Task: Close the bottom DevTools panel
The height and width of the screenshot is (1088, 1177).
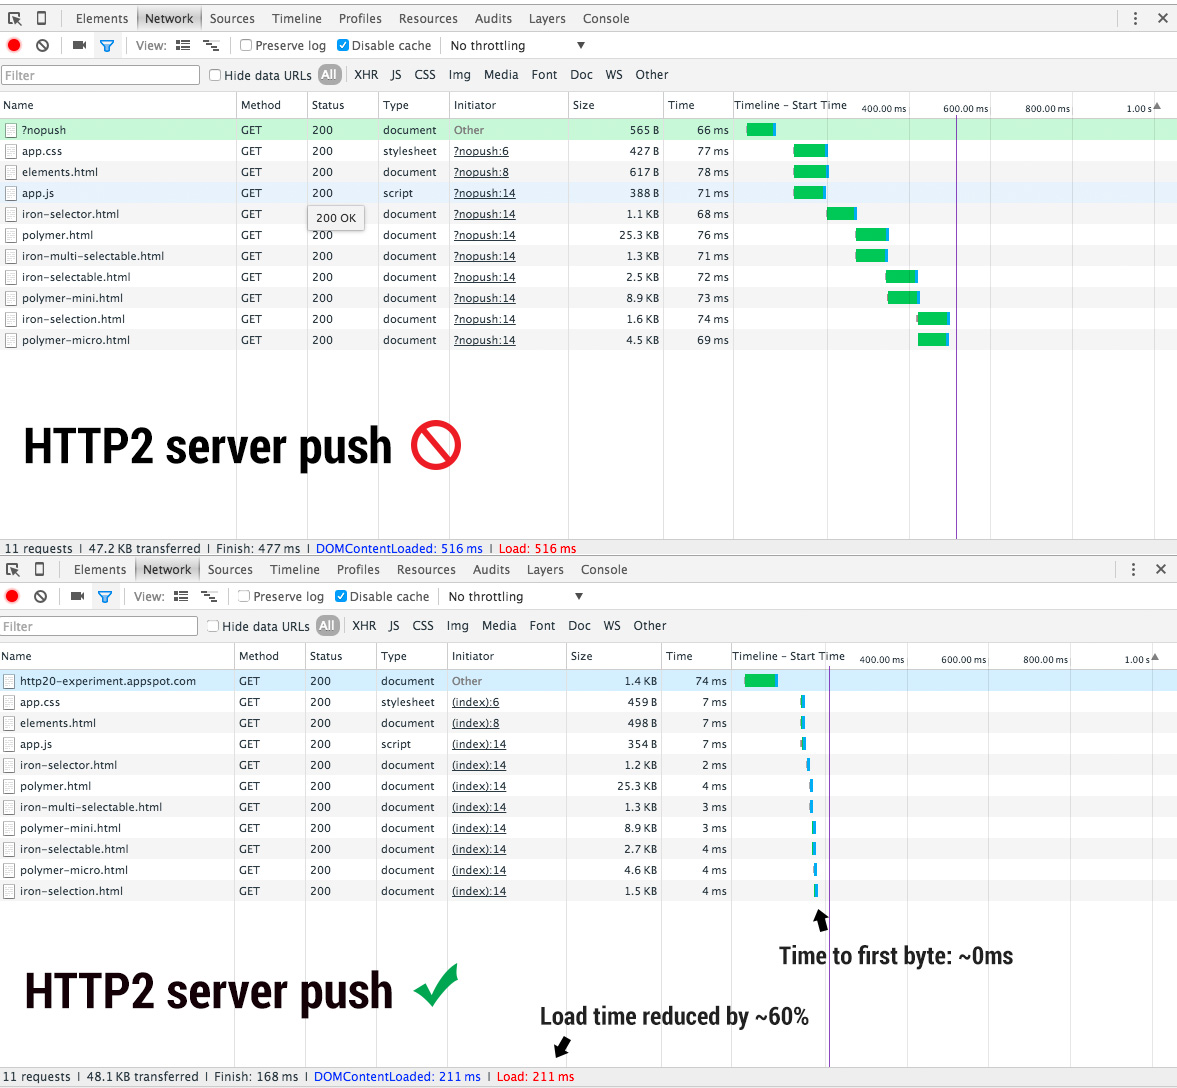Action: click(1160, 569)
